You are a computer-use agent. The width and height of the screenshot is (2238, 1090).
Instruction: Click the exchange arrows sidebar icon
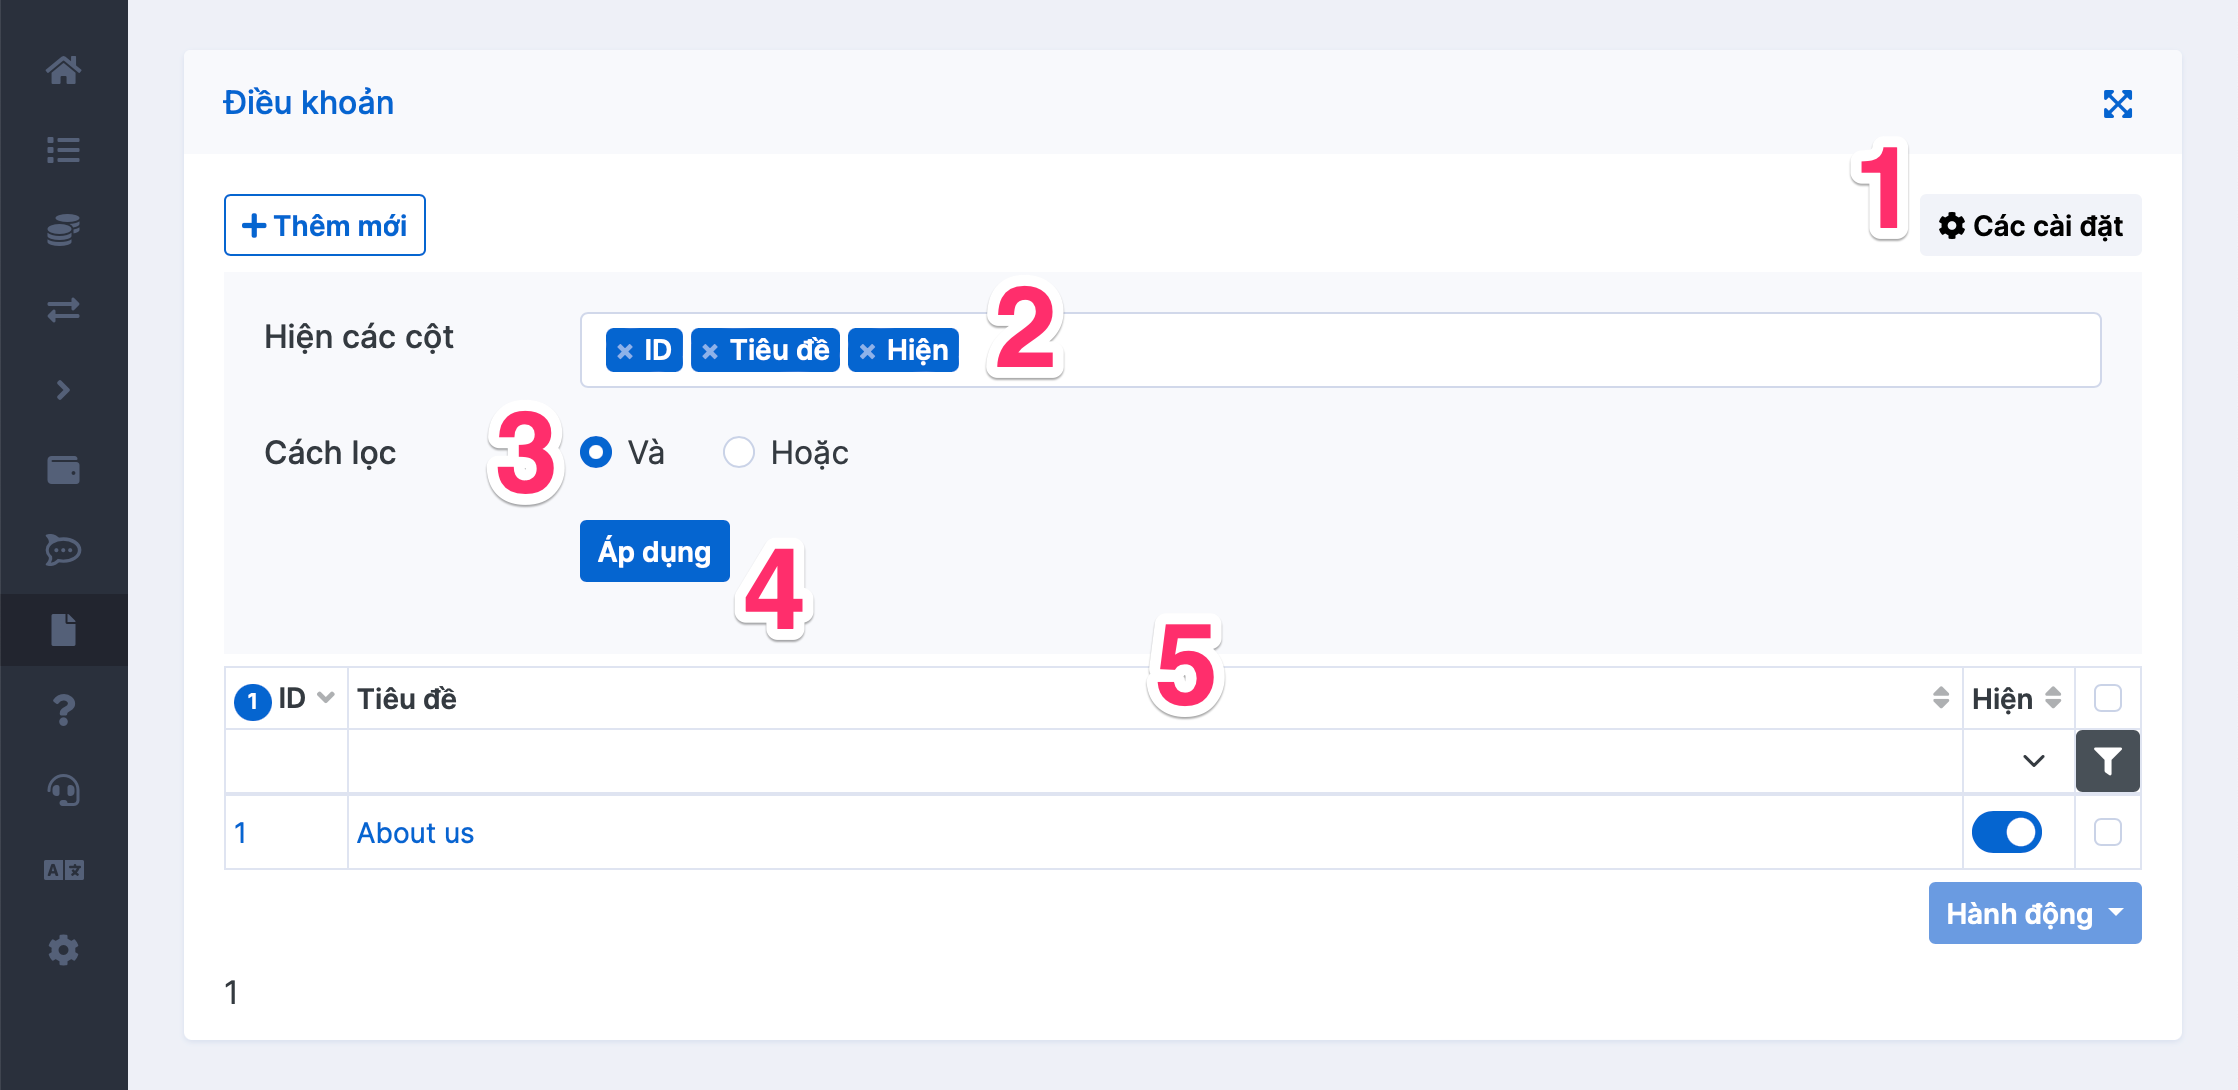coord(63,310)
